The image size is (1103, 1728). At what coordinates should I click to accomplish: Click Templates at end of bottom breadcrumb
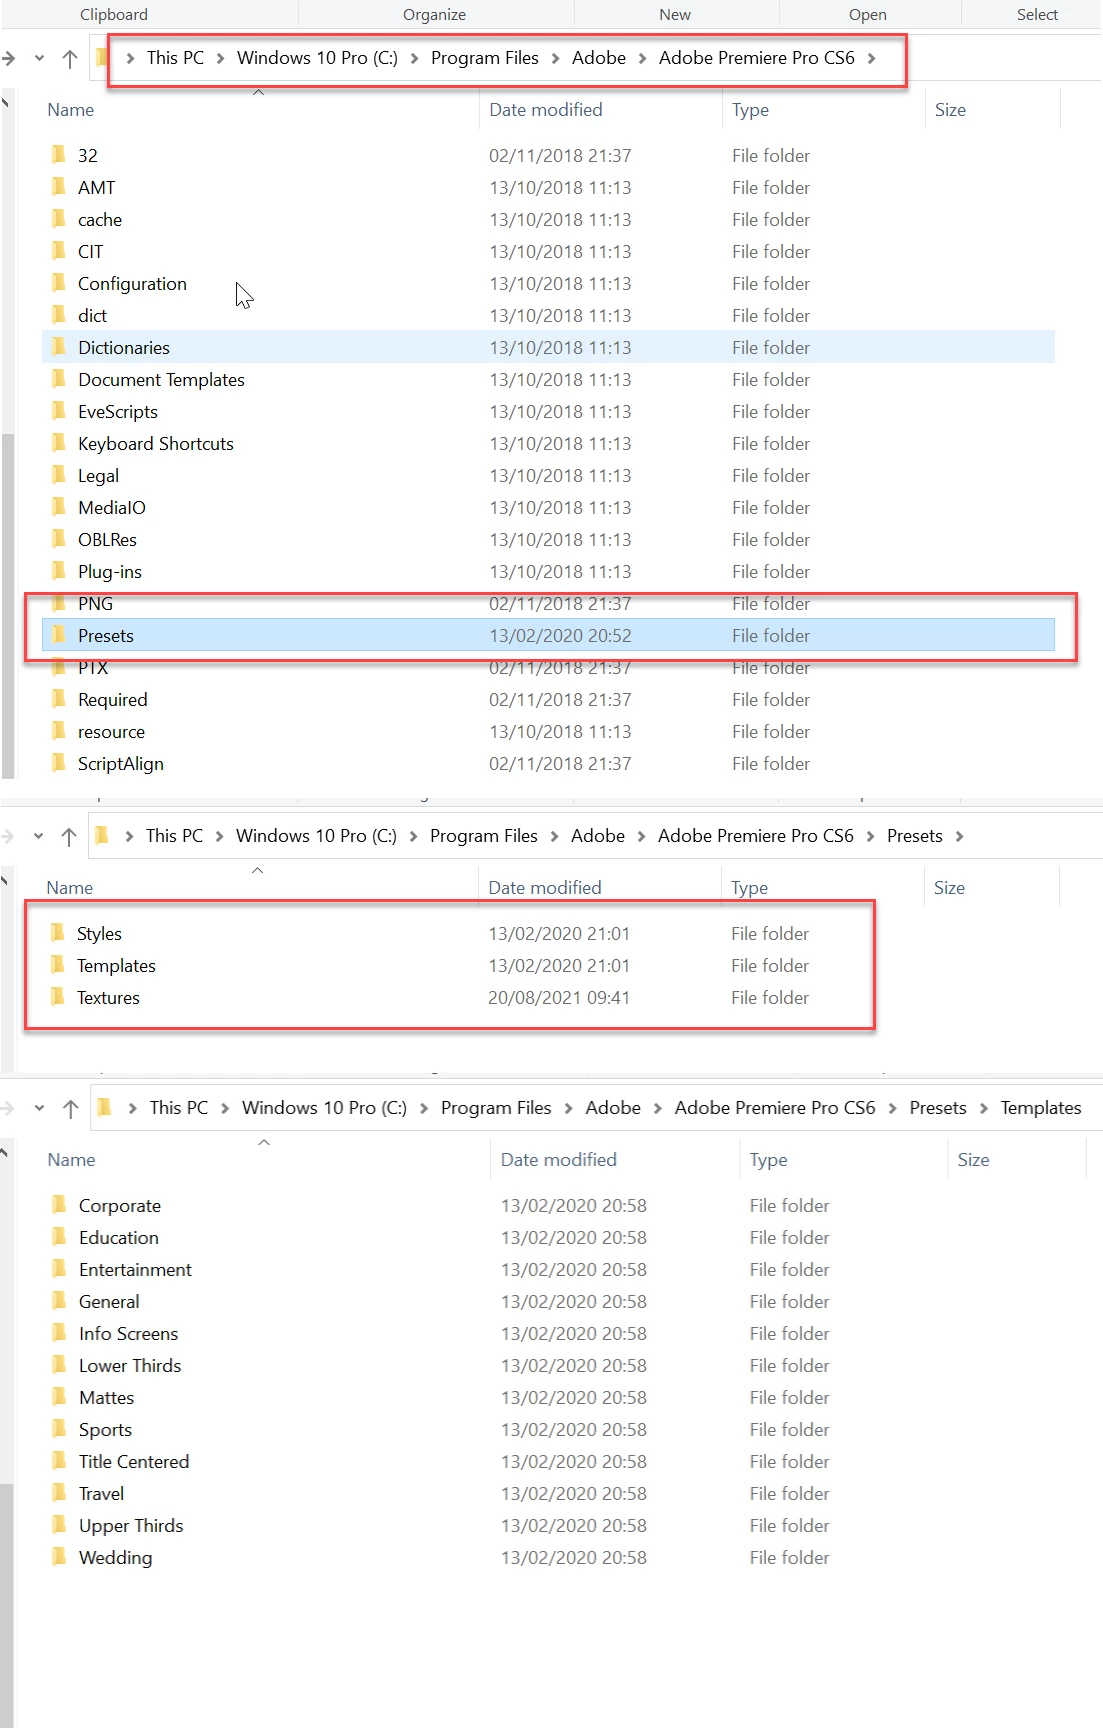tap(1041, 1108)
